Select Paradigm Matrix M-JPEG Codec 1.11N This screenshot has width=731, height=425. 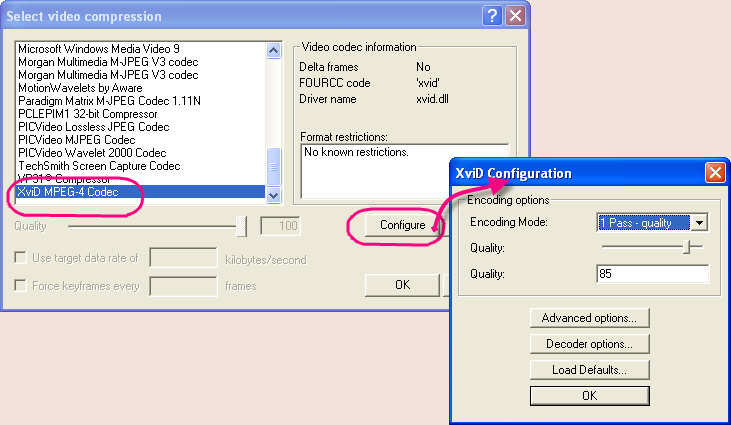click(140, 101)
